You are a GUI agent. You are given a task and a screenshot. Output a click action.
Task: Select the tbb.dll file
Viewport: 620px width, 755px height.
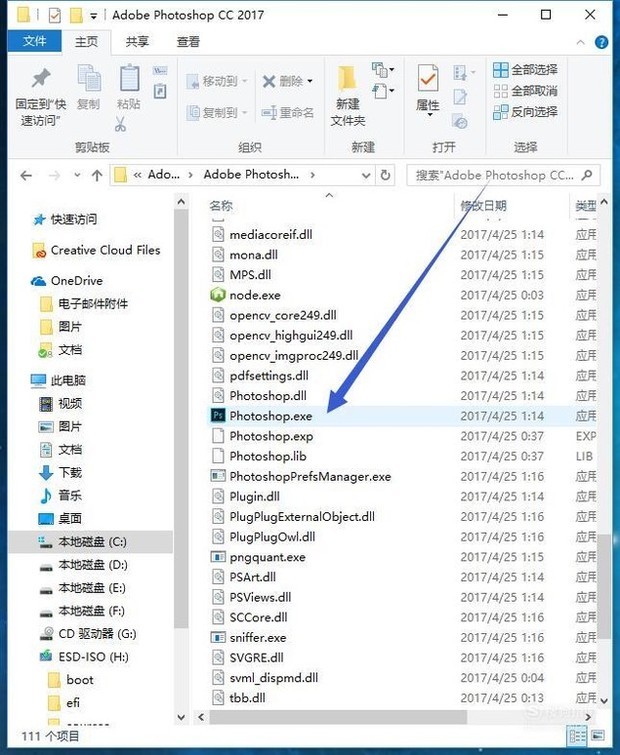[x=247, y=698]
